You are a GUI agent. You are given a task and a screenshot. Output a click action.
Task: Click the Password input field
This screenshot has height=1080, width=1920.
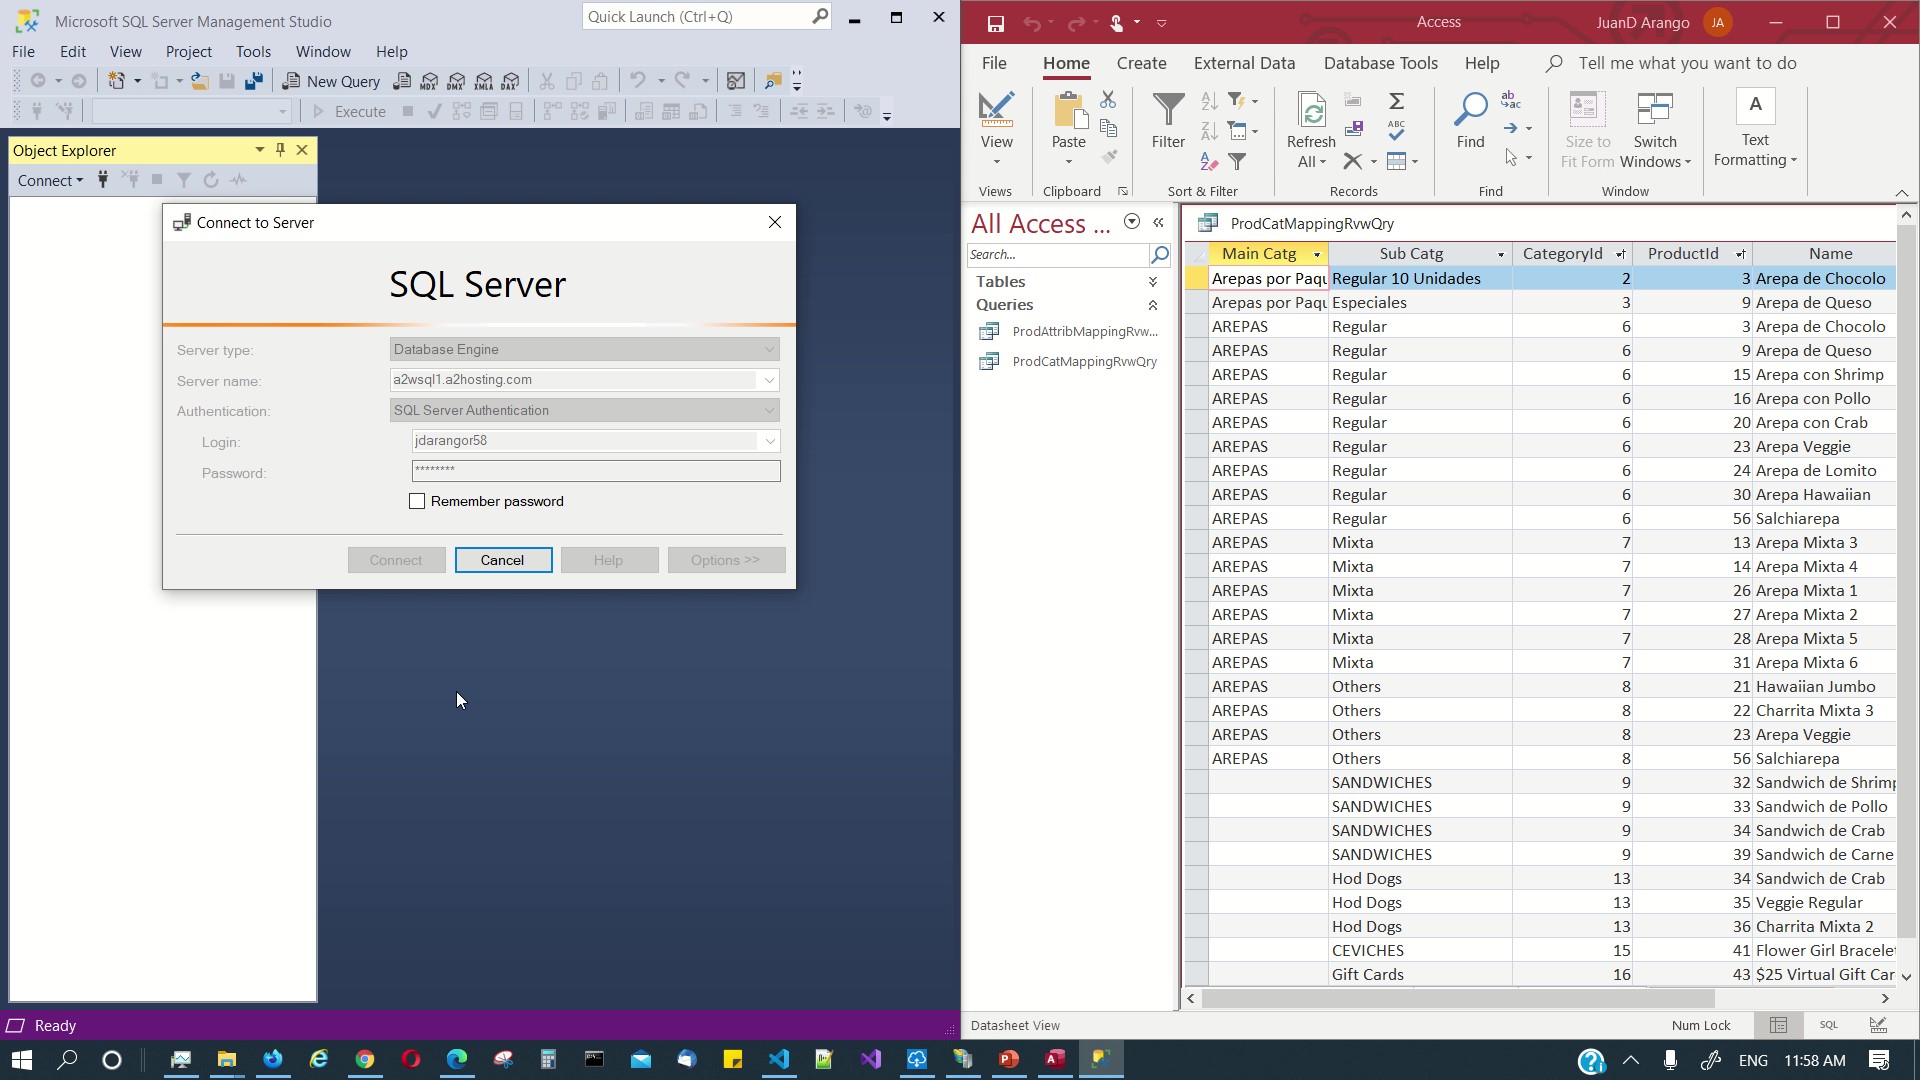coord(596,471)
